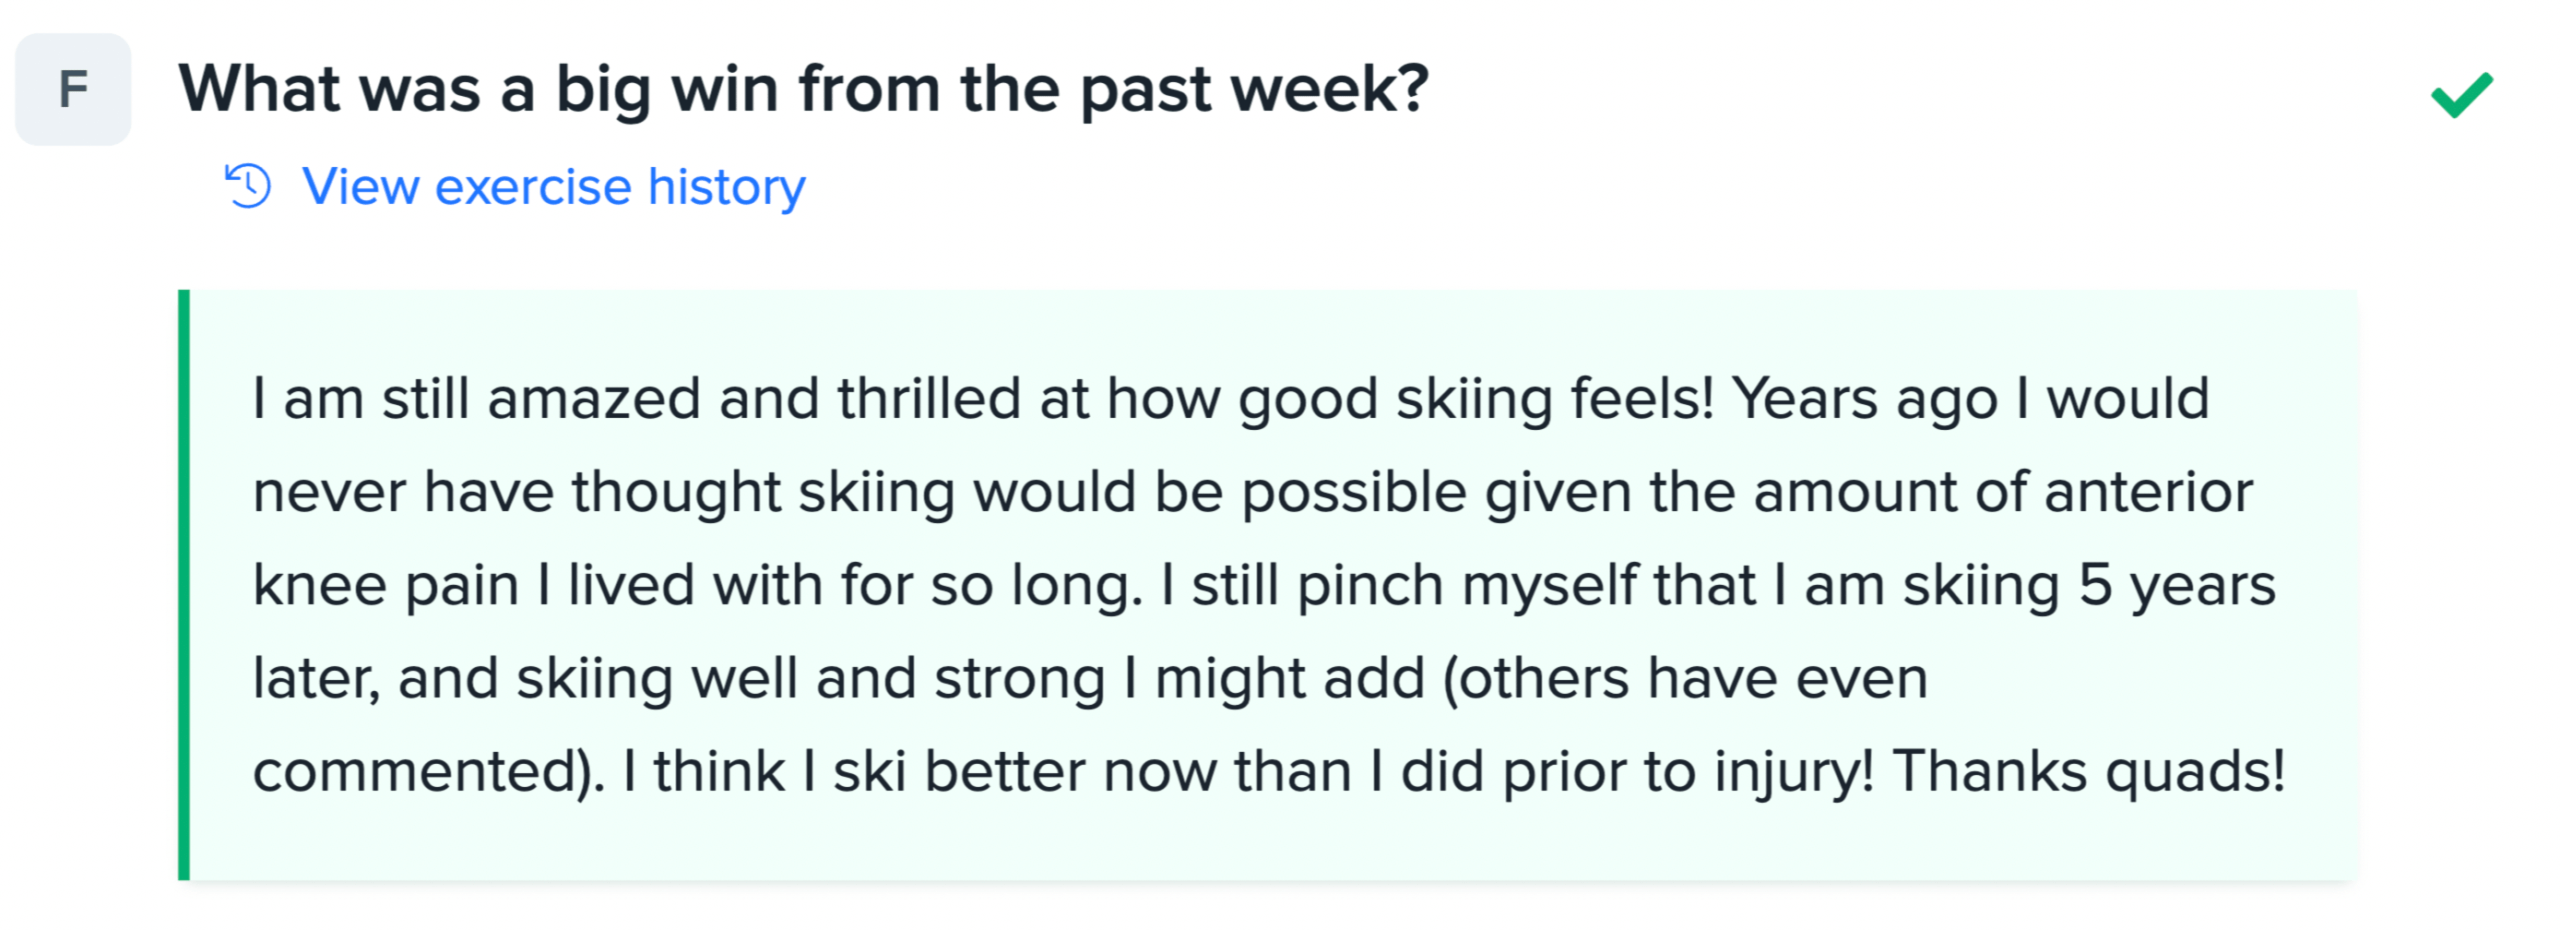Viewport: 2560px width, 930px height.
Task: Click the line starting "later, and skiing well"
Action: point(1089,677)
